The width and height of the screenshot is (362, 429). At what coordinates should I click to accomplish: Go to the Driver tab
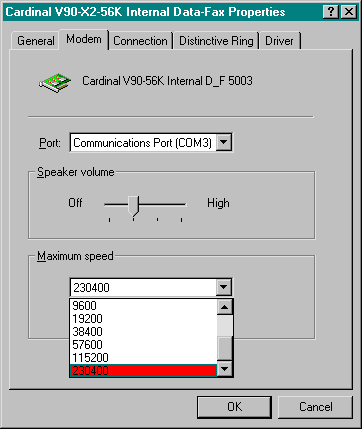(279, 41)
